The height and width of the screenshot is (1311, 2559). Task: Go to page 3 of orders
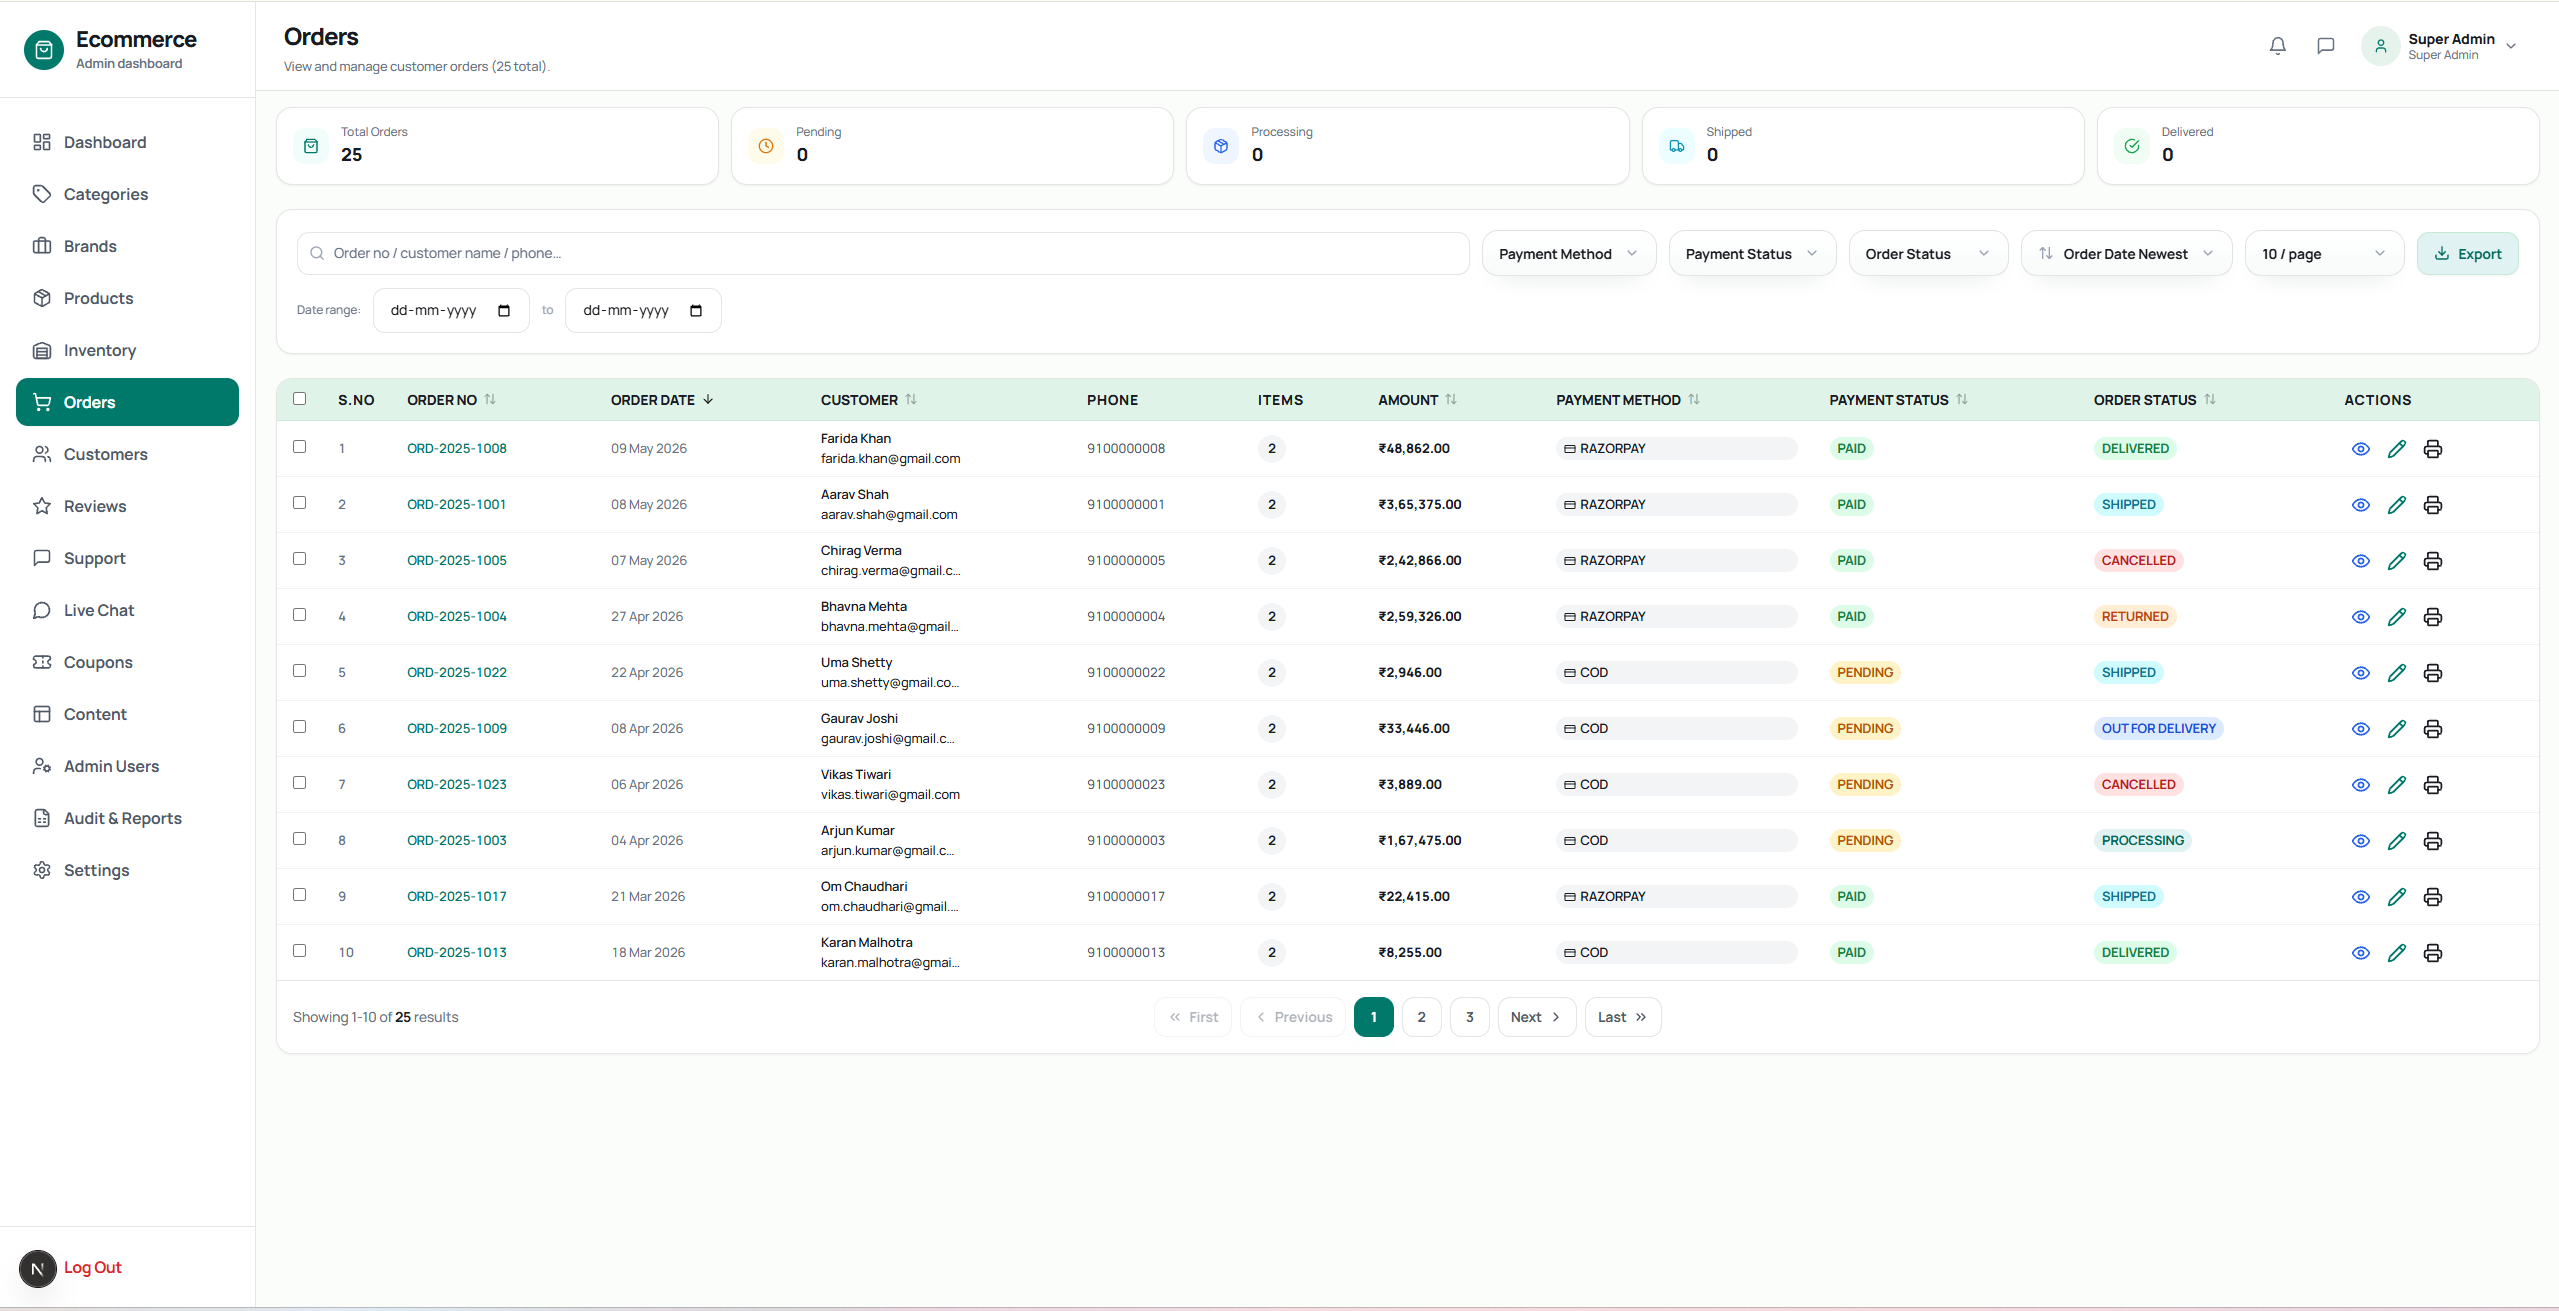click(x=1469, y=1017)
